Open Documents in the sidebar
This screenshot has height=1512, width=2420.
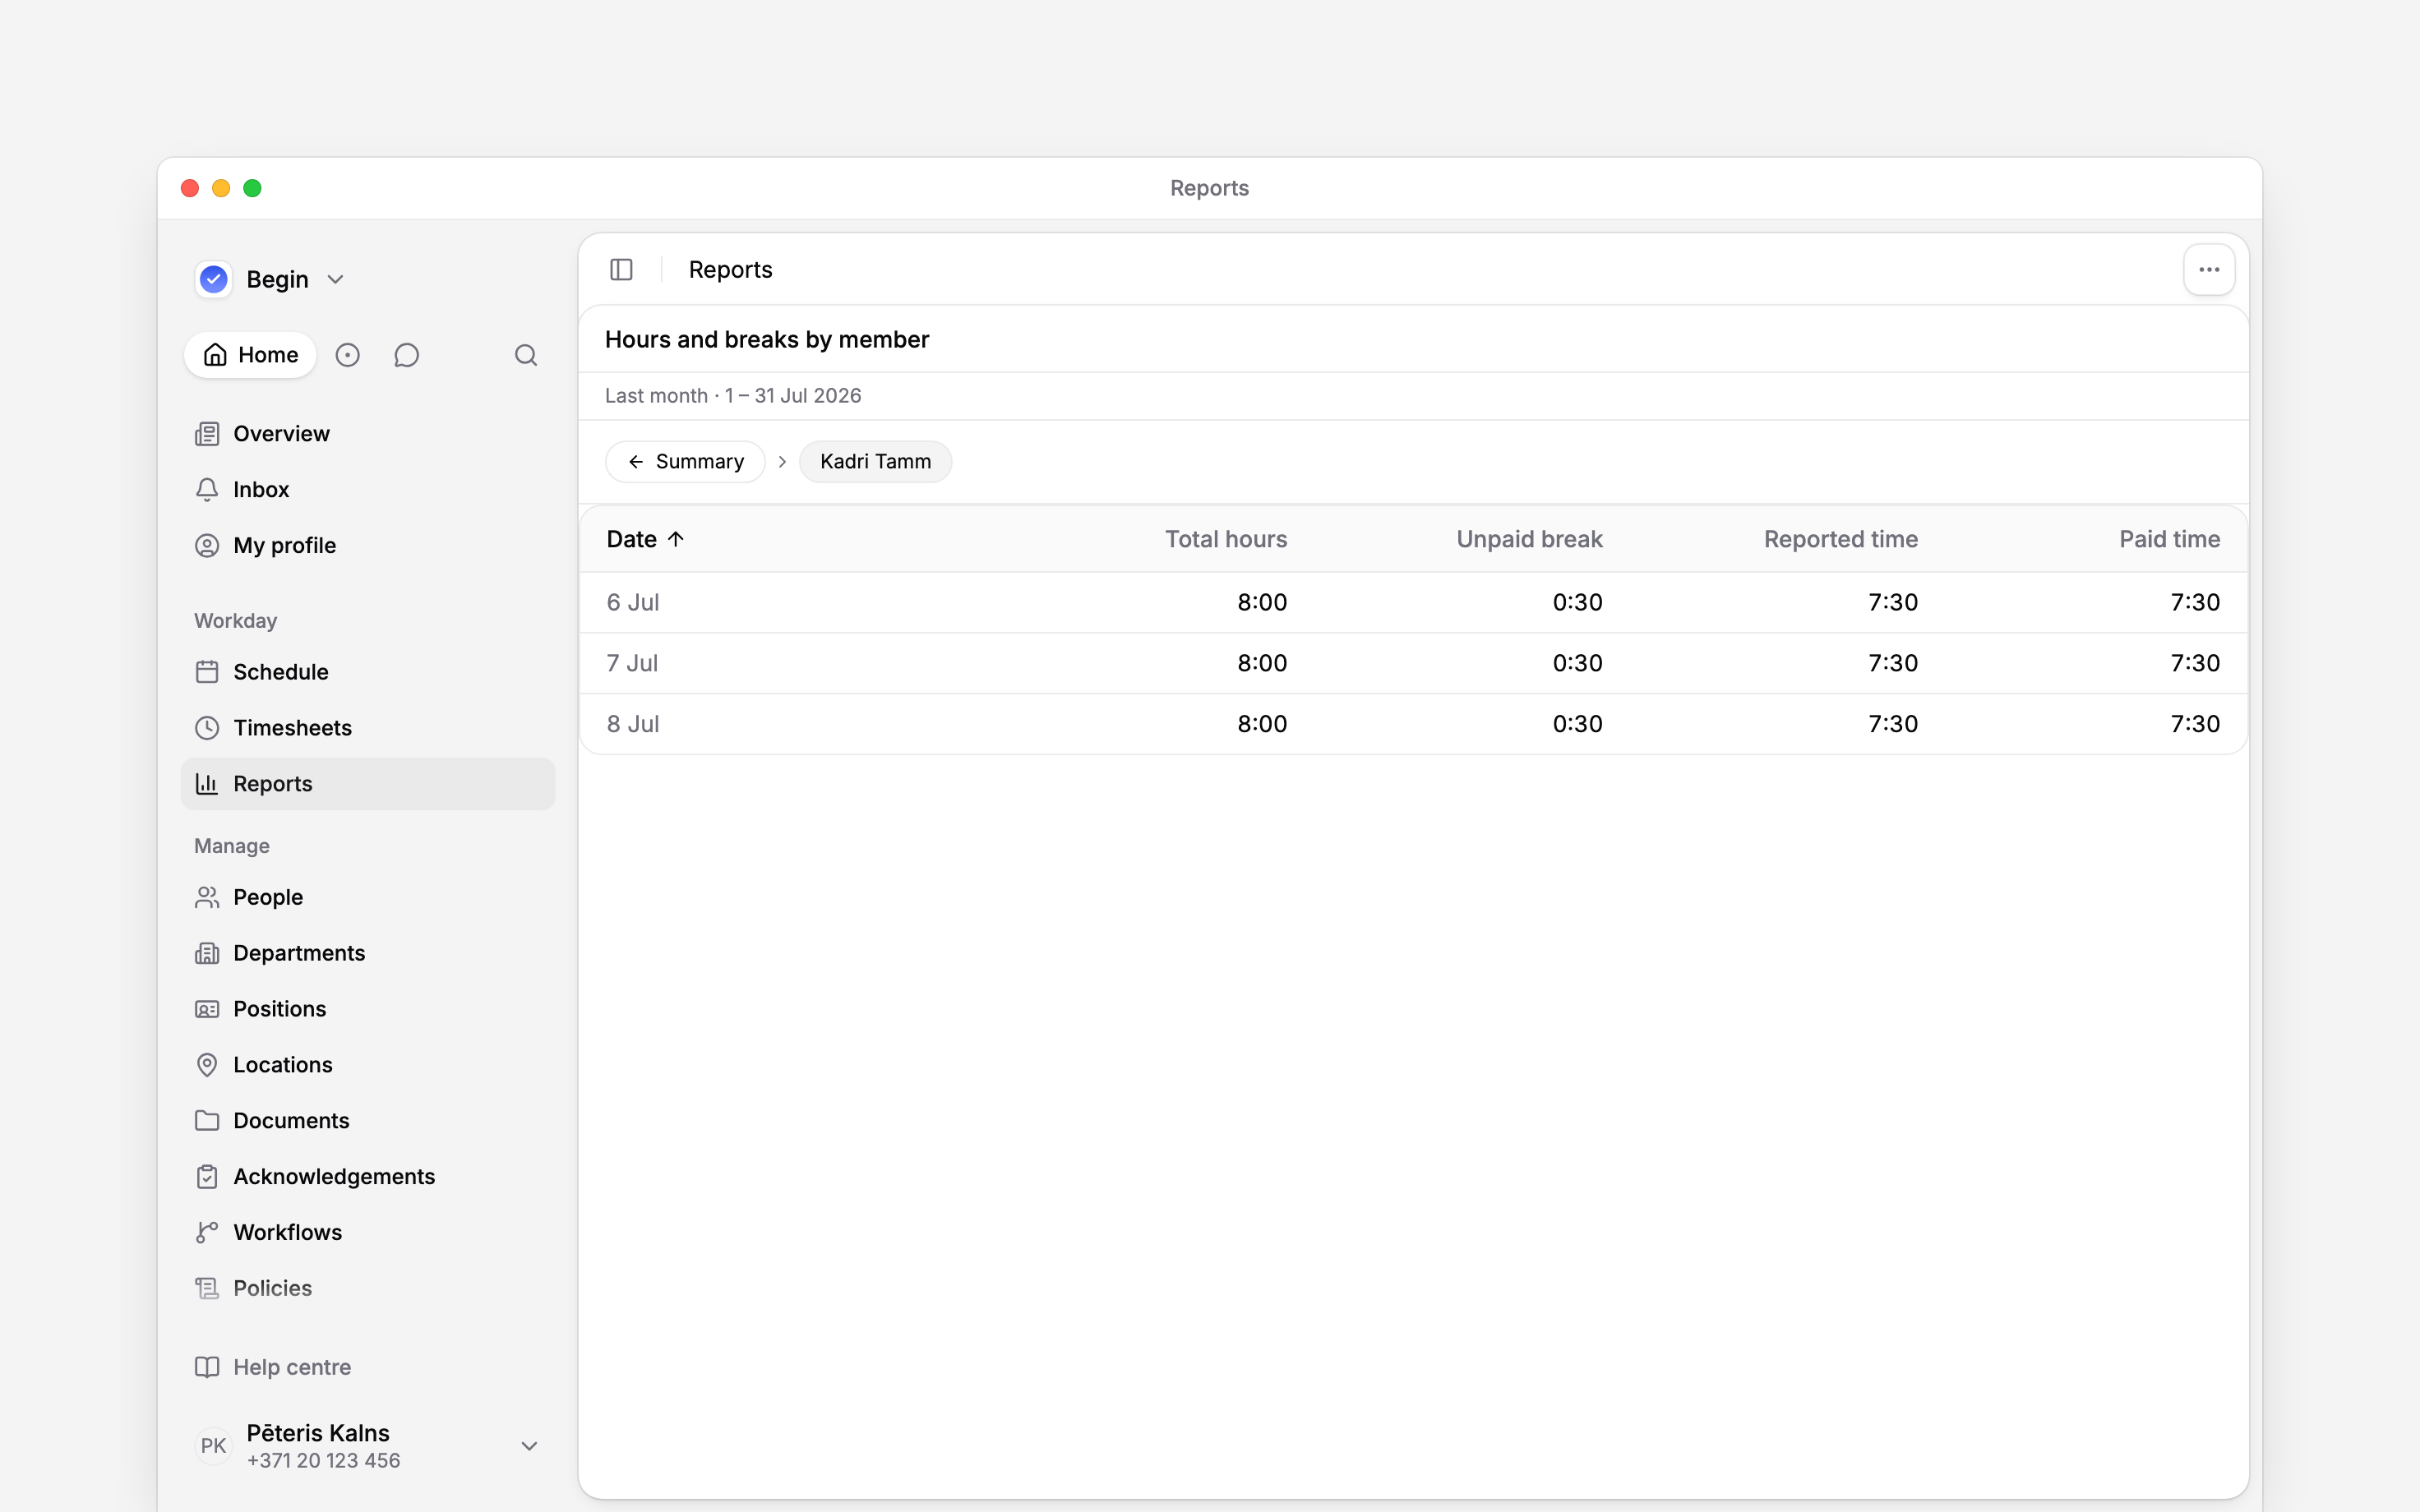(x=368, y=1121)
